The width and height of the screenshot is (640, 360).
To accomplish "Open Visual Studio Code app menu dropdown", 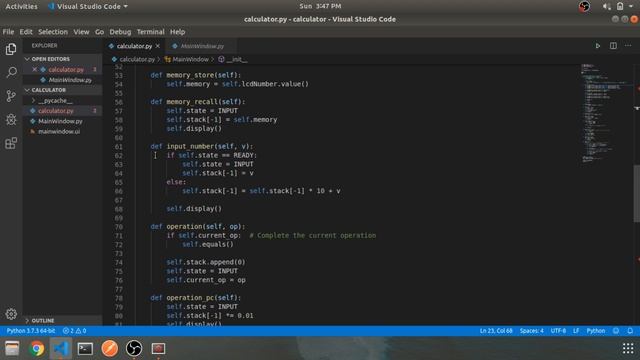I will tap(88, 7).
